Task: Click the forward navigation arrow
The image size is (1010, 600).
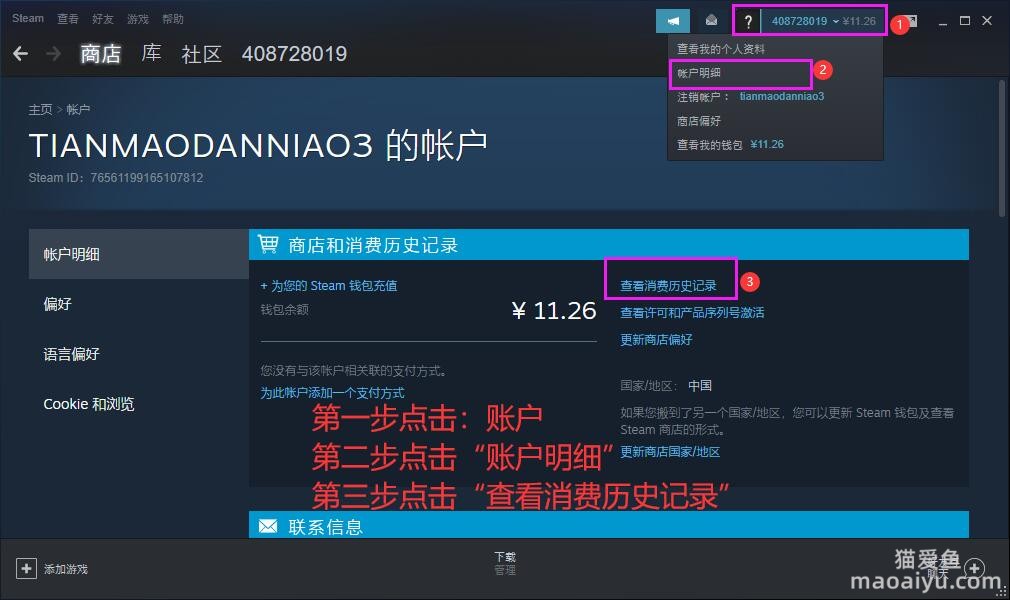Action: coord(53,53)
